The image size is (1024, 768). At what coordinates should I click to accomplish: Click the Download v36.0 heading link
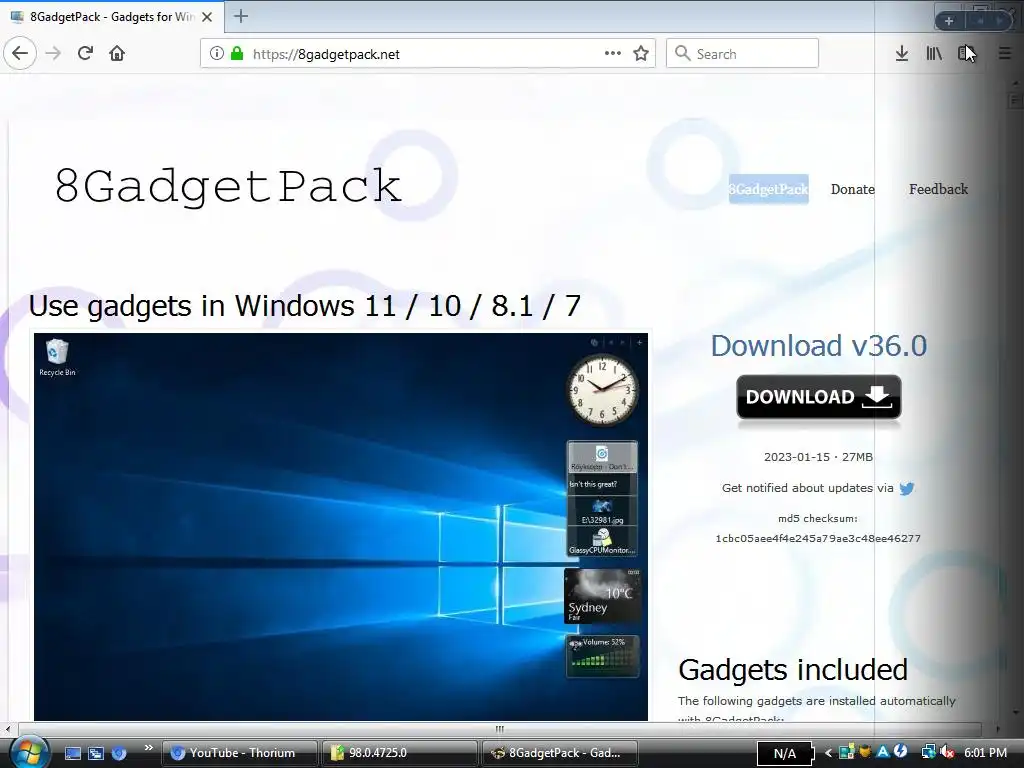point(818,345)
